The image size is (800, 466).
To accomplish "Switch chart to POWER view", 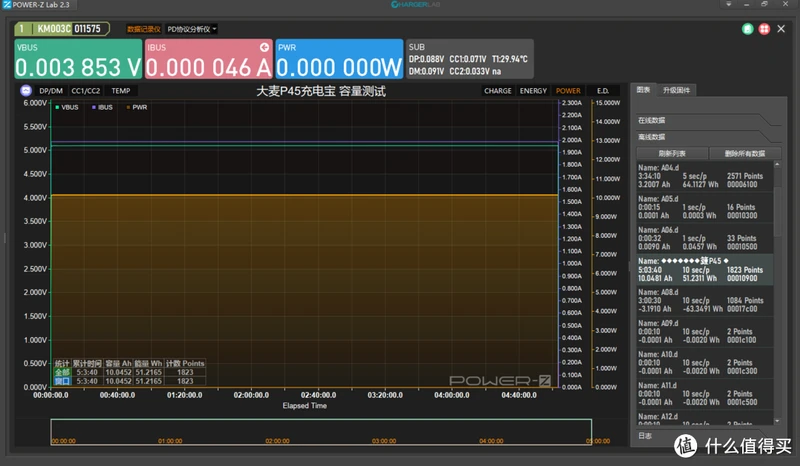I will coord(568,91).
